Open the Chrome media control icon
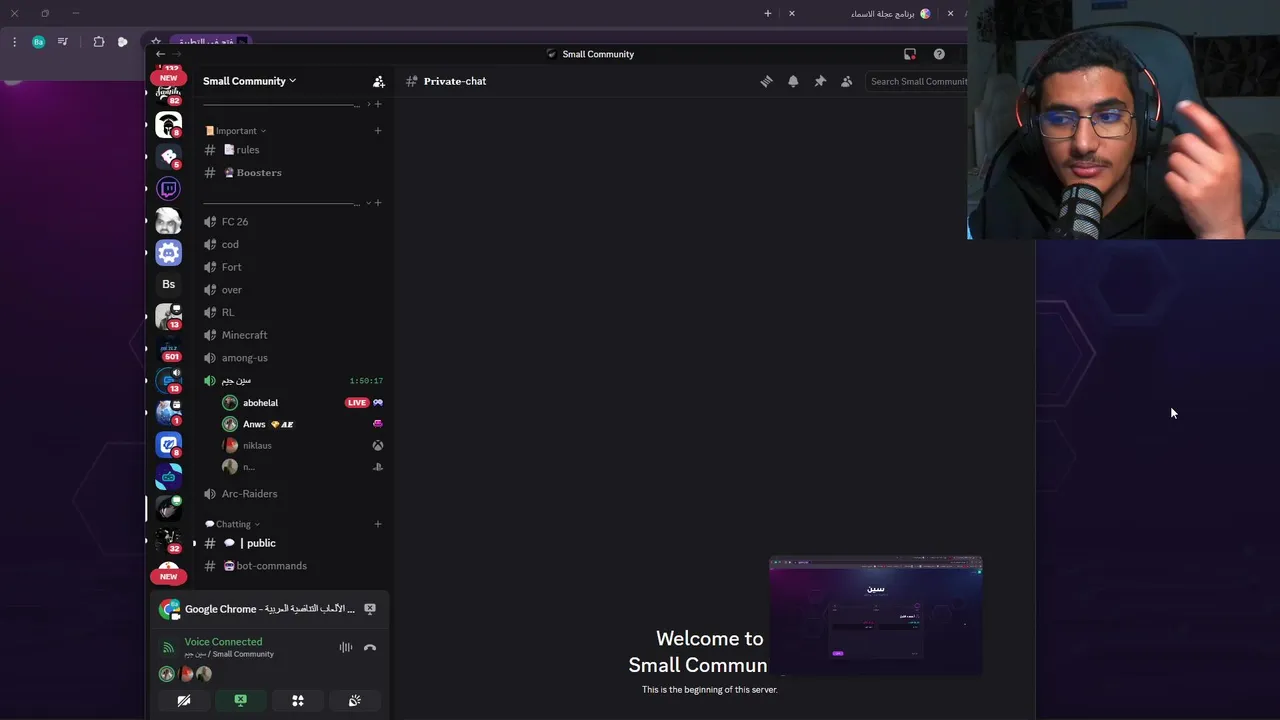The height and width of the screenshot is (720, 1280). click(63, 42)
